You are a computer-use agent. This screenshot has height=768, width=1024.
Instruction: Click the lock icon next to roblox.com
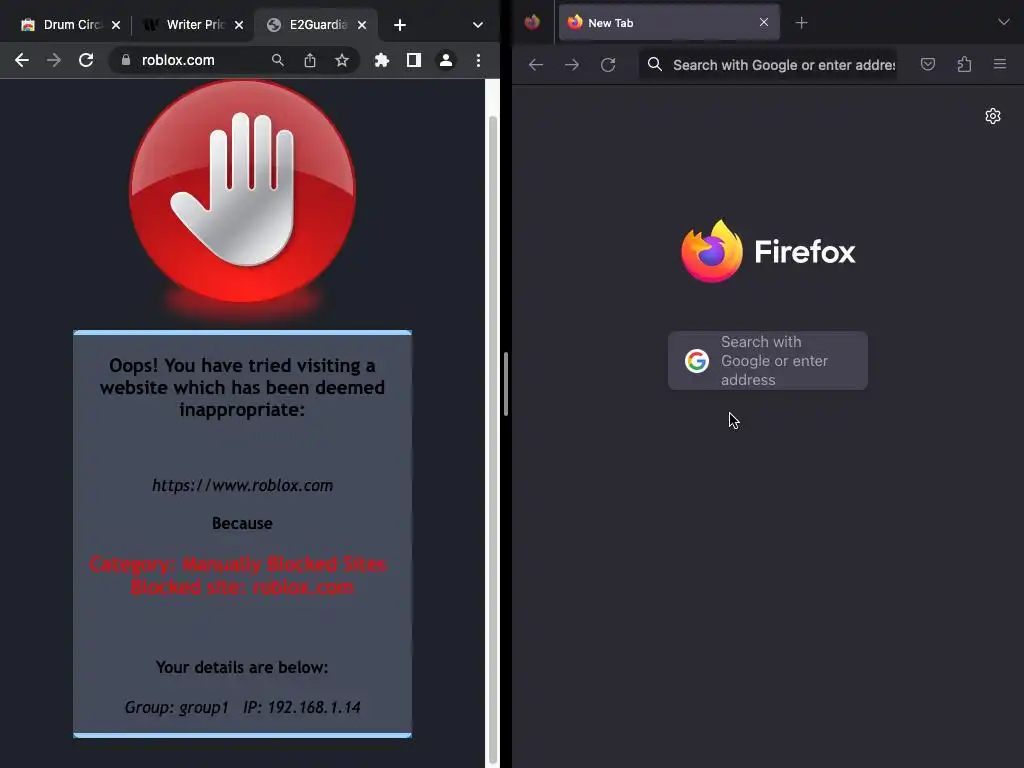pyautogui.click(x=126, y=60)
